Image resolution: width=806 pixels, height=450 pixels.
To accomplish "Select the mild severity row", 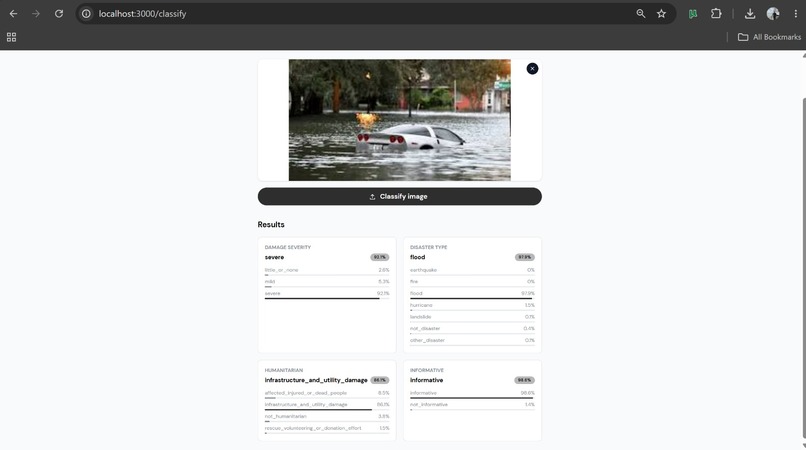I will tap(327, 283).
